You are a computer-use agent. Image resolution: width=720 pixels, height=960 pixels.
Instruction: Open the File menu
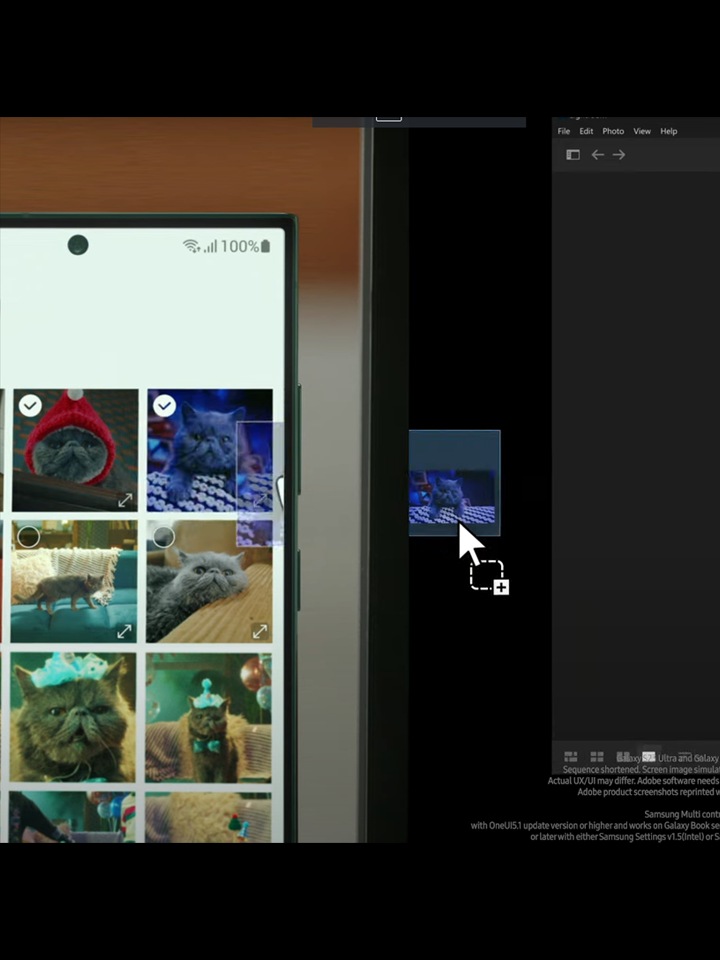(x=564, y=131)
